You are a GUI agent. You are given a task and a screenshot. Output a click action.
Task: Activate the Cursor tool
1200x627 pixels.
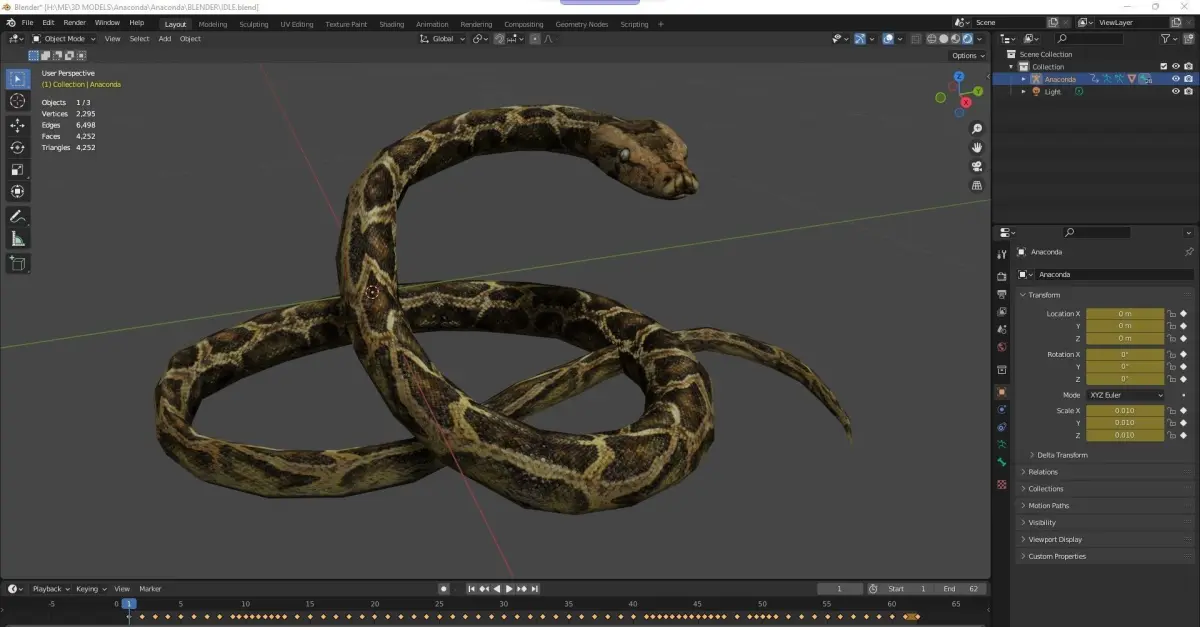18,101
